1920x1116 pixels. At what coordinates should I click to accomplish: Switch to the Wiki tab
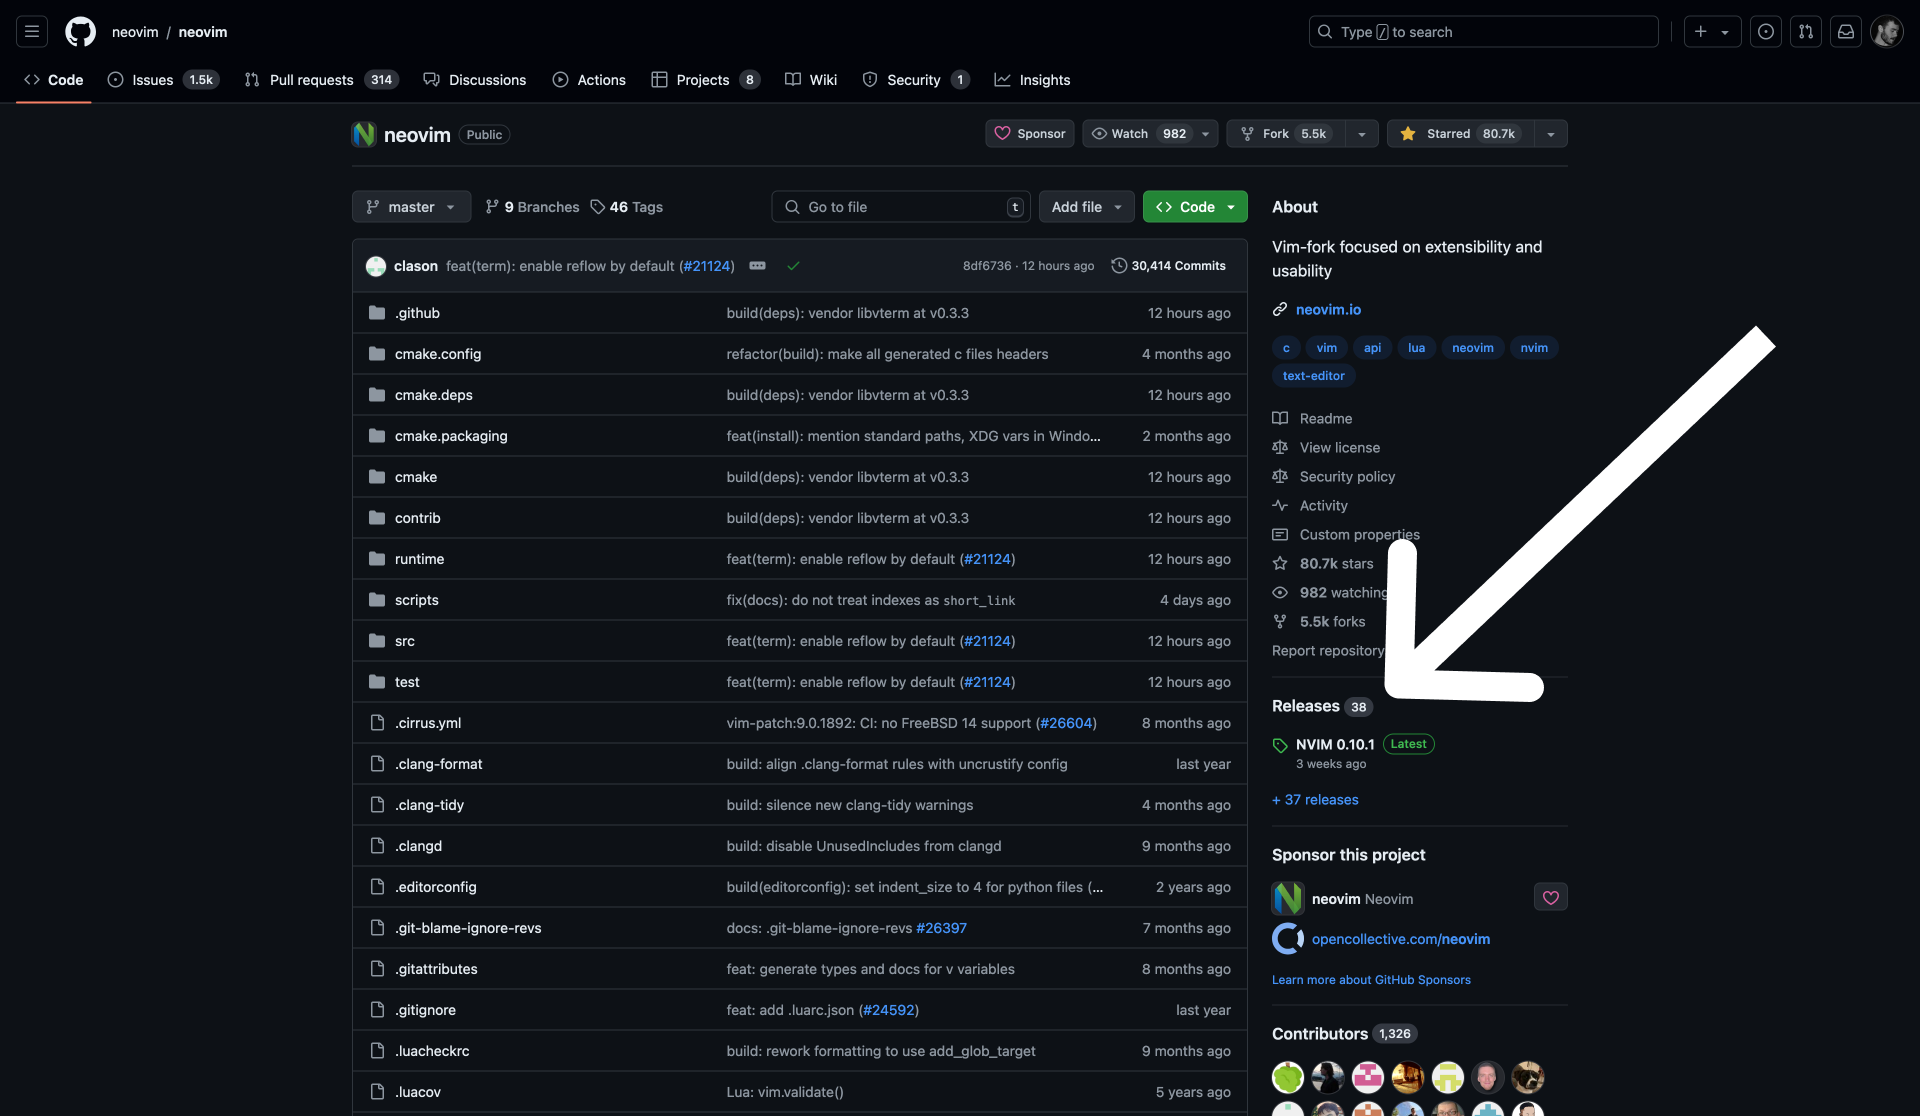point(811,80)
